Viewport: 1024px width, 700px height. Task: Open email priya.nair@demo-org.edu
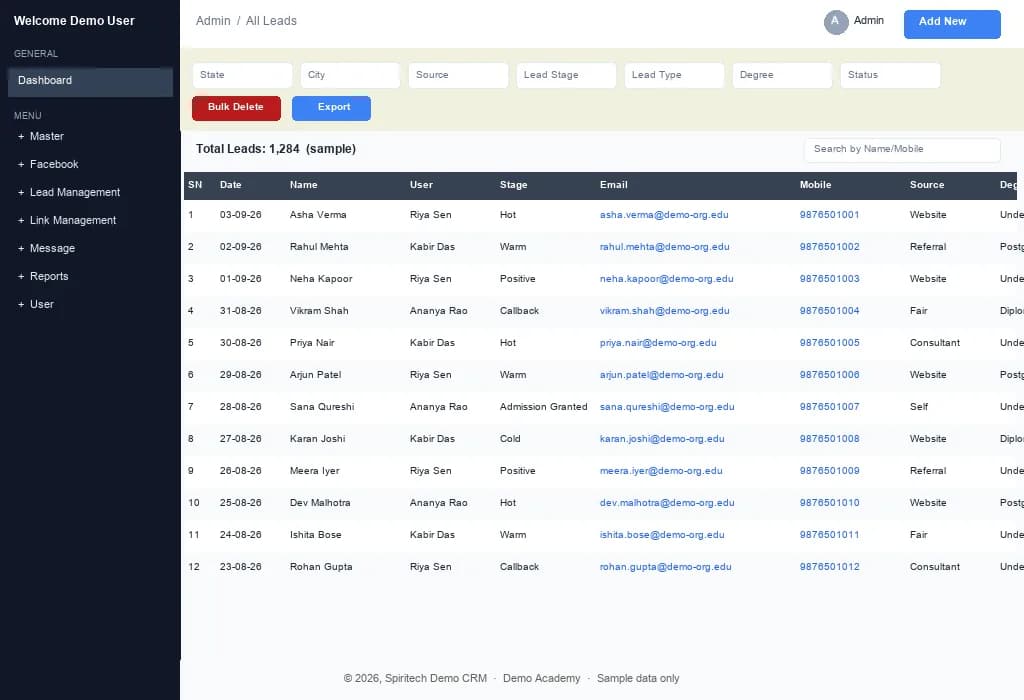click(658, 343)
